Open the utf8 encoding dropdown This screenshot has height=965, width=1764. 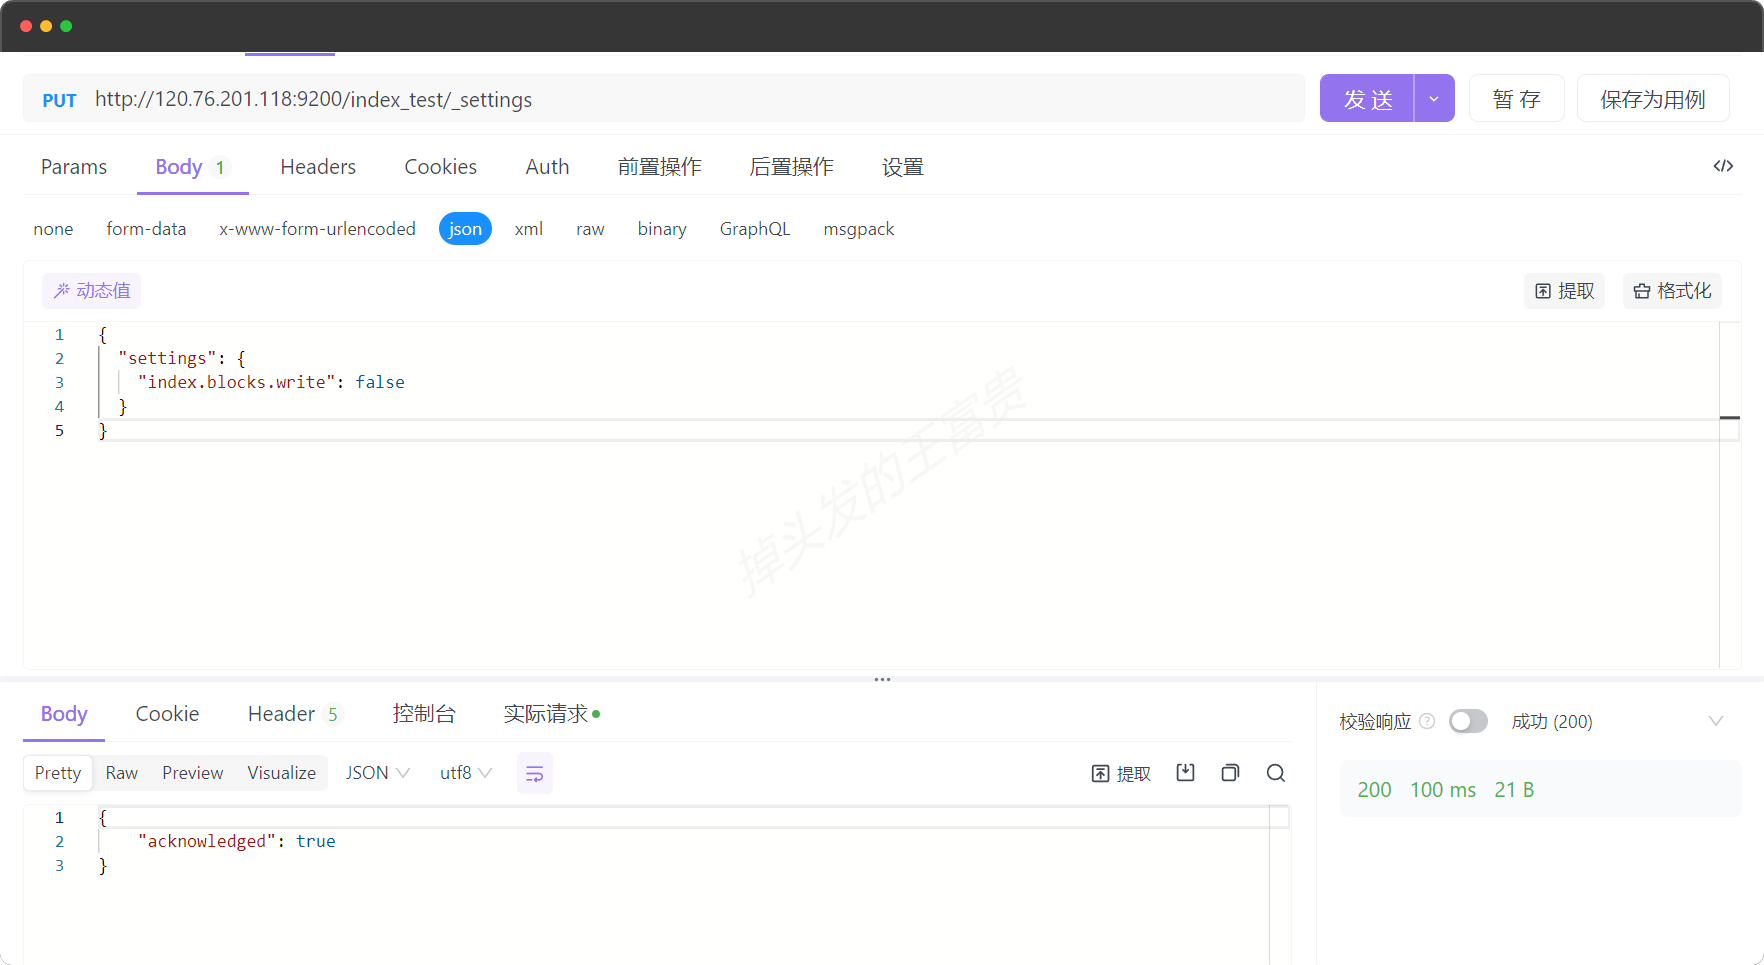pos(465,773)
